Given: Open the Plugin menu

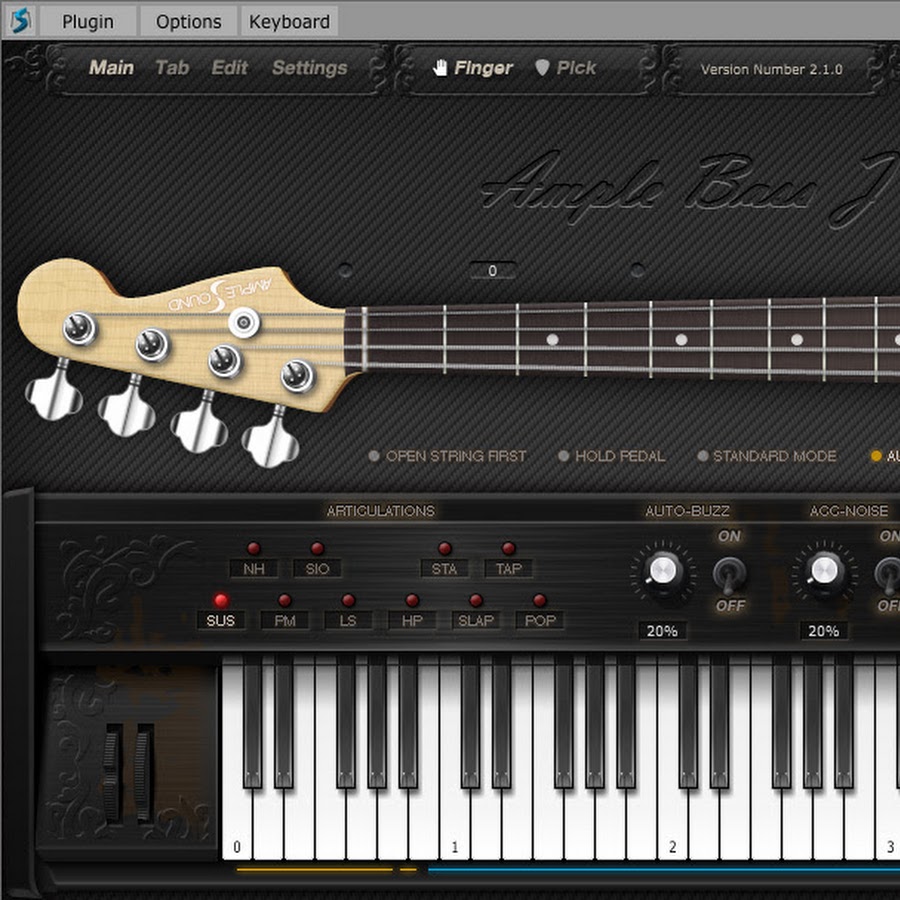Looking at the screenshot, I should click(x=88, y=22).
